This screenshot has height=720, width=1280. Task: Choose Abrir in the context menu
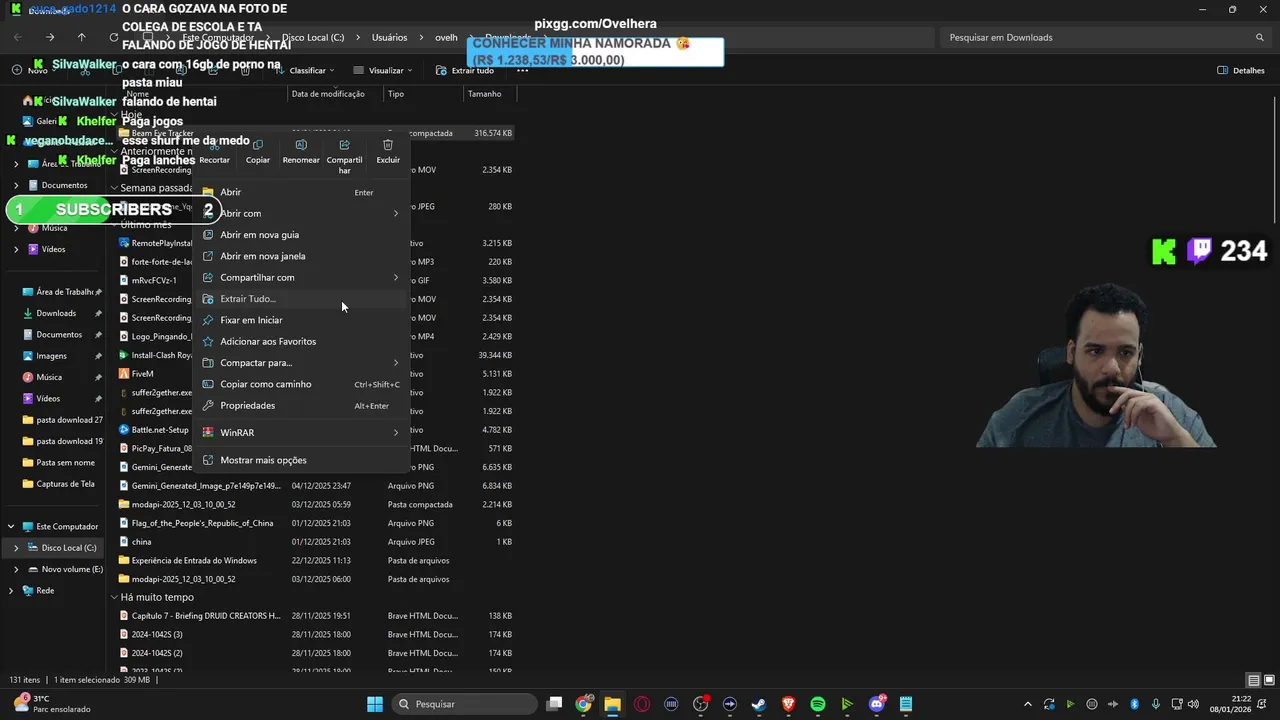301,192
